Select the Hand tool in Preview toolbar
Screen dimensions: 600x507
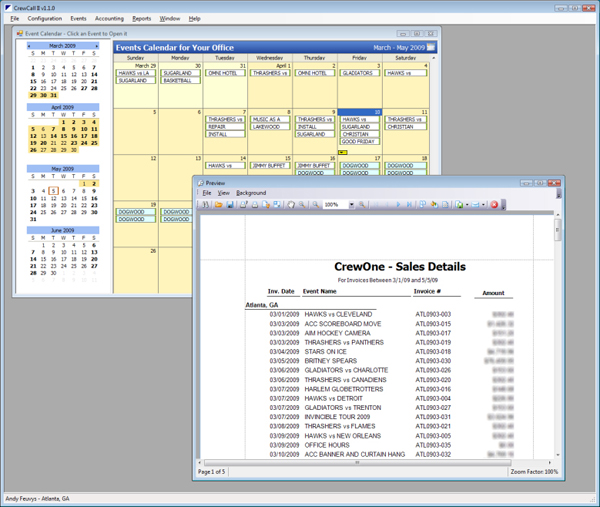point(291,205)
